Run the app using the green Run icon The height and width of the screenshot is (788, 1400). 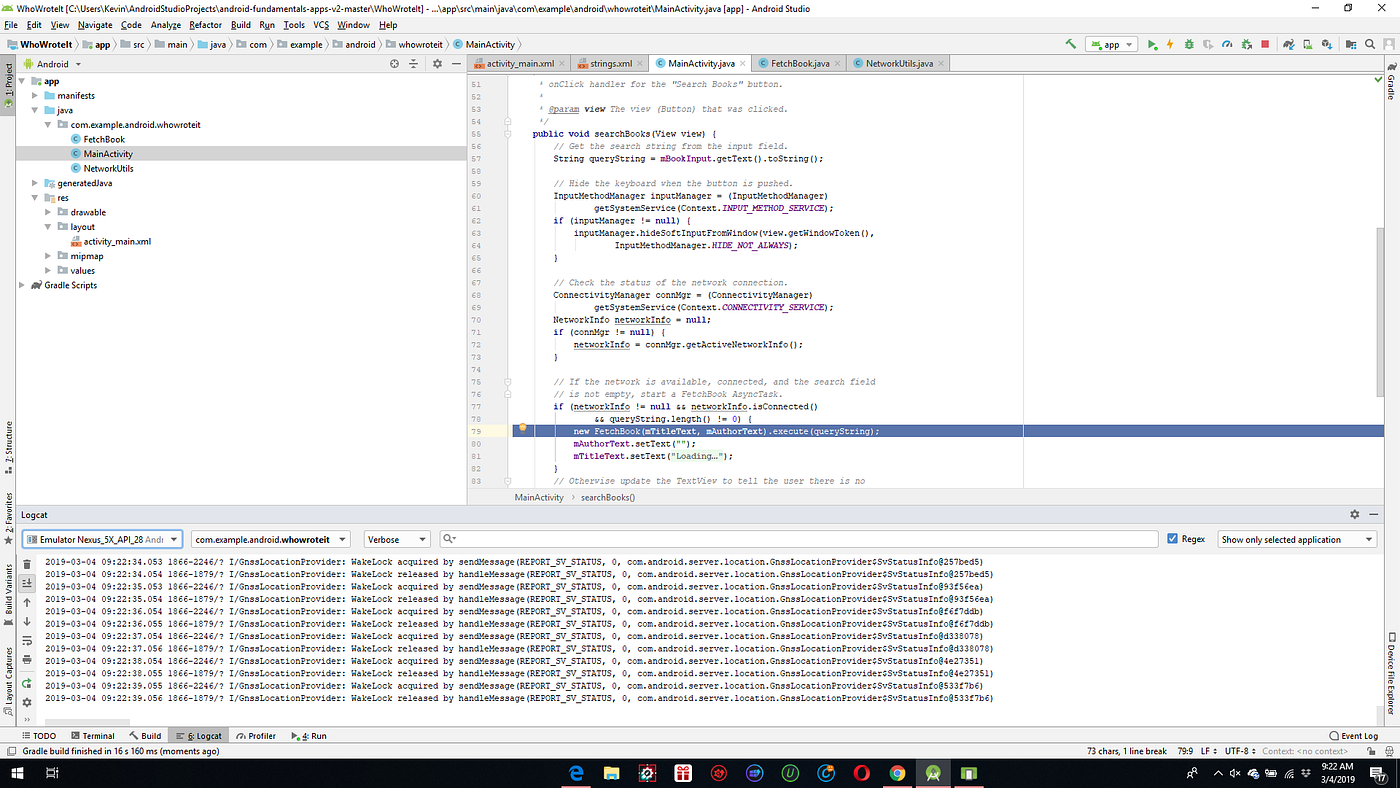click(1151, 44)
